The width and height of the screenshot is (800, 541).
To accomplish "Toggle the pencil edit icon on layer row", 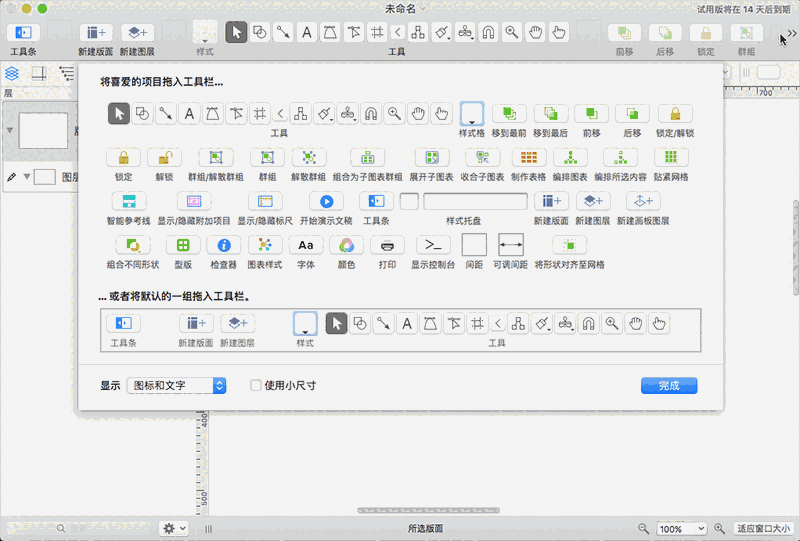I will coord(12,177).
